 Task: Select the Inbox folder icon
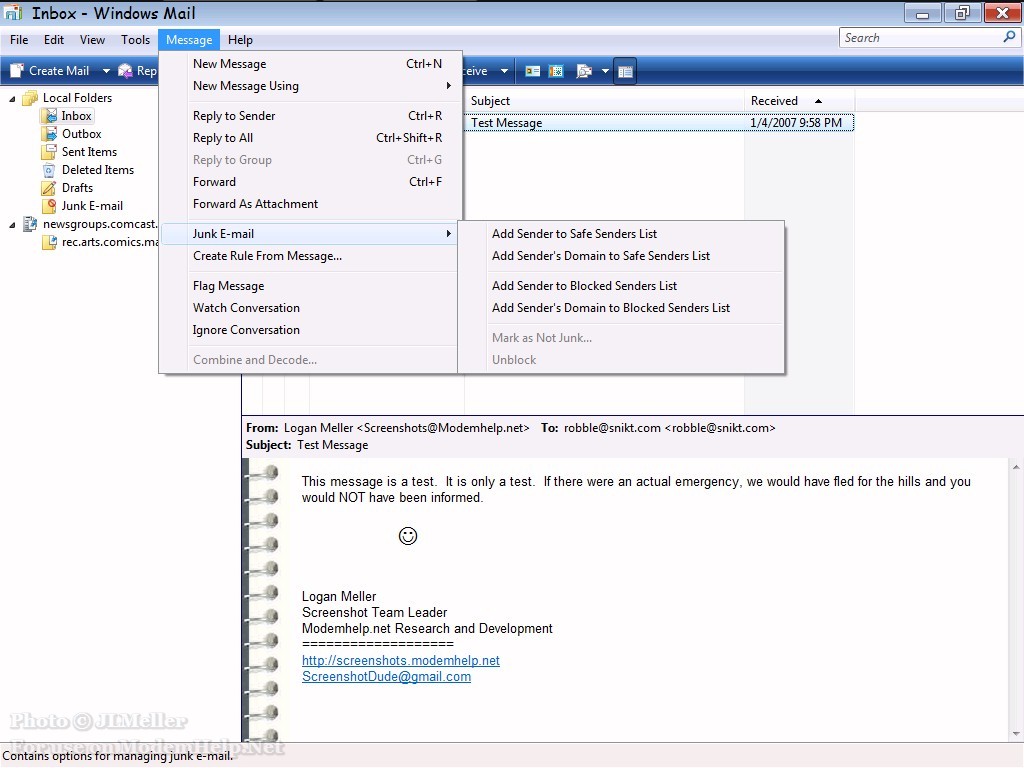50,116
